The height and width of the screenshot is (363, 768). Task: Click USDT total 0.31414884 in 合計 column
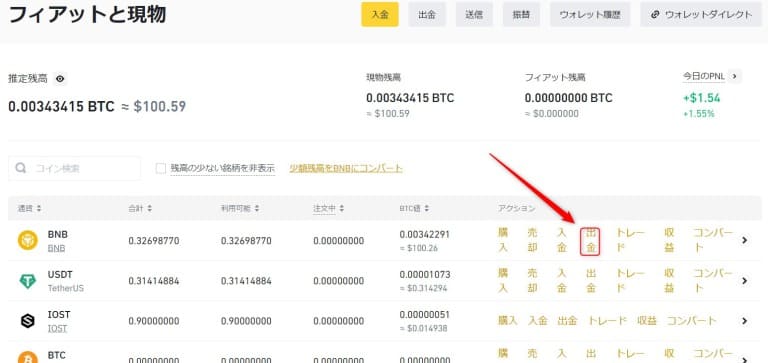154,281
